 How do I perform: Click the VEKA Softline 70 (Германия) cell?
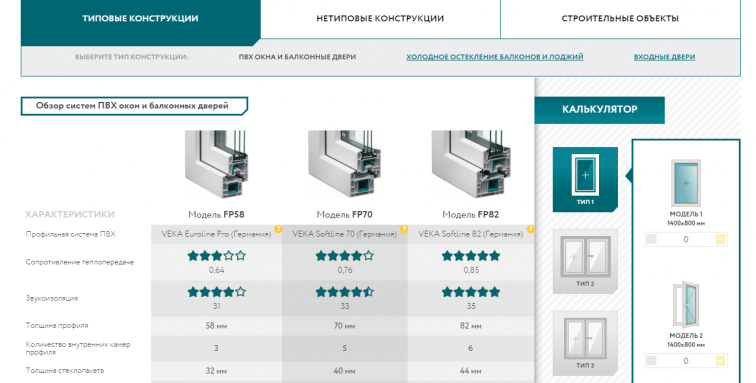pos(345,234)
